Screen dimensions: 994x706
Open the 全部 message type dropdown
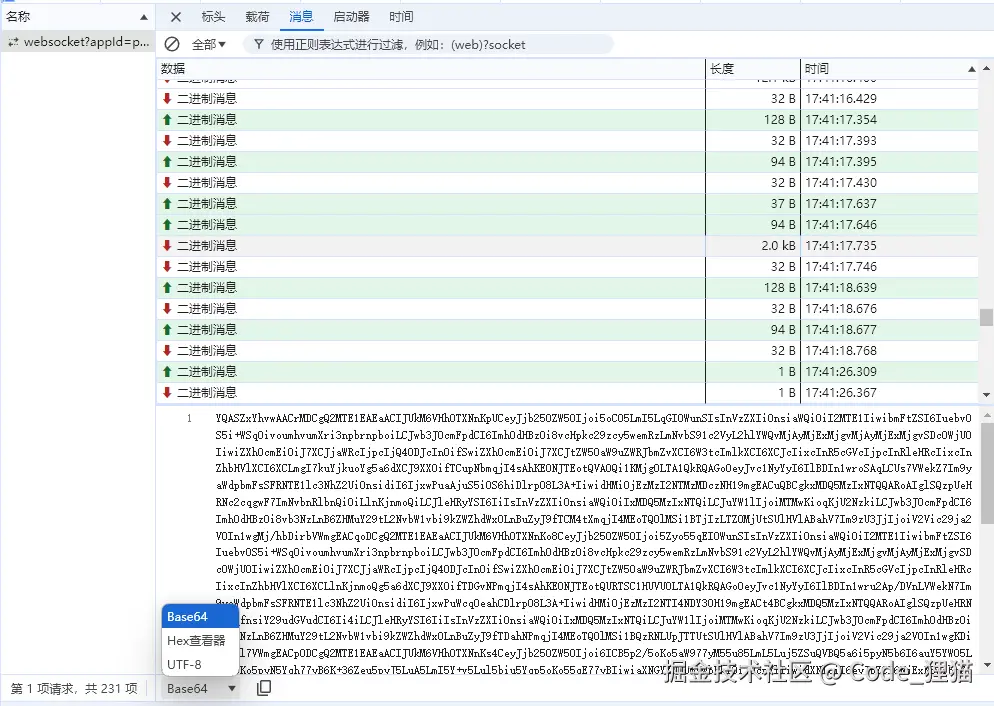(x=208, y=44)
